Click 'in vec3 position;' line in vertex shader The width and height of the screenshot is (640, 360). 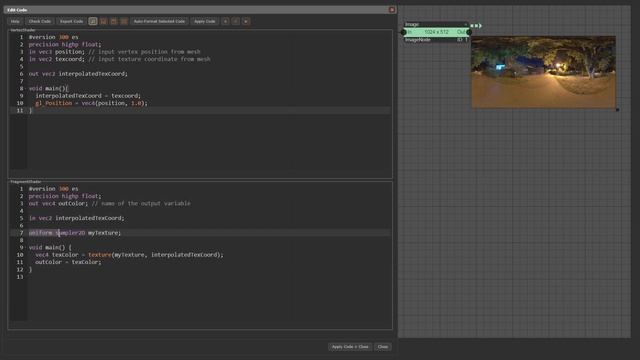pos(114,52)
